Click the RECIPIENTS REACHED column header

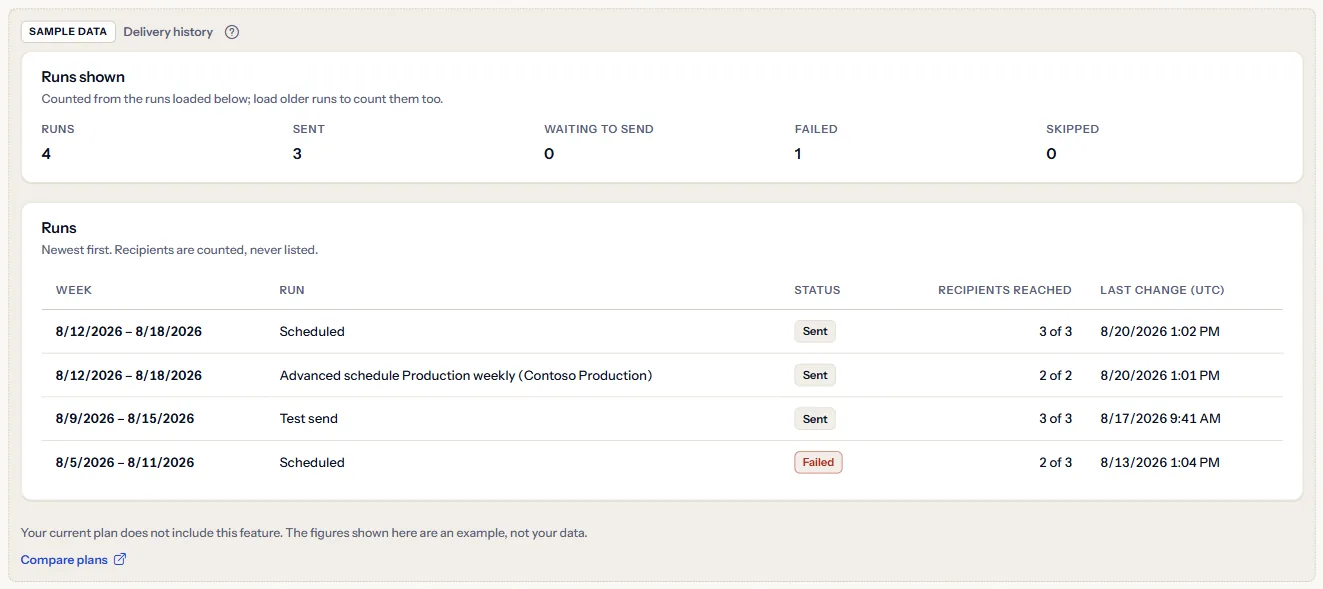click(1005, 290)
